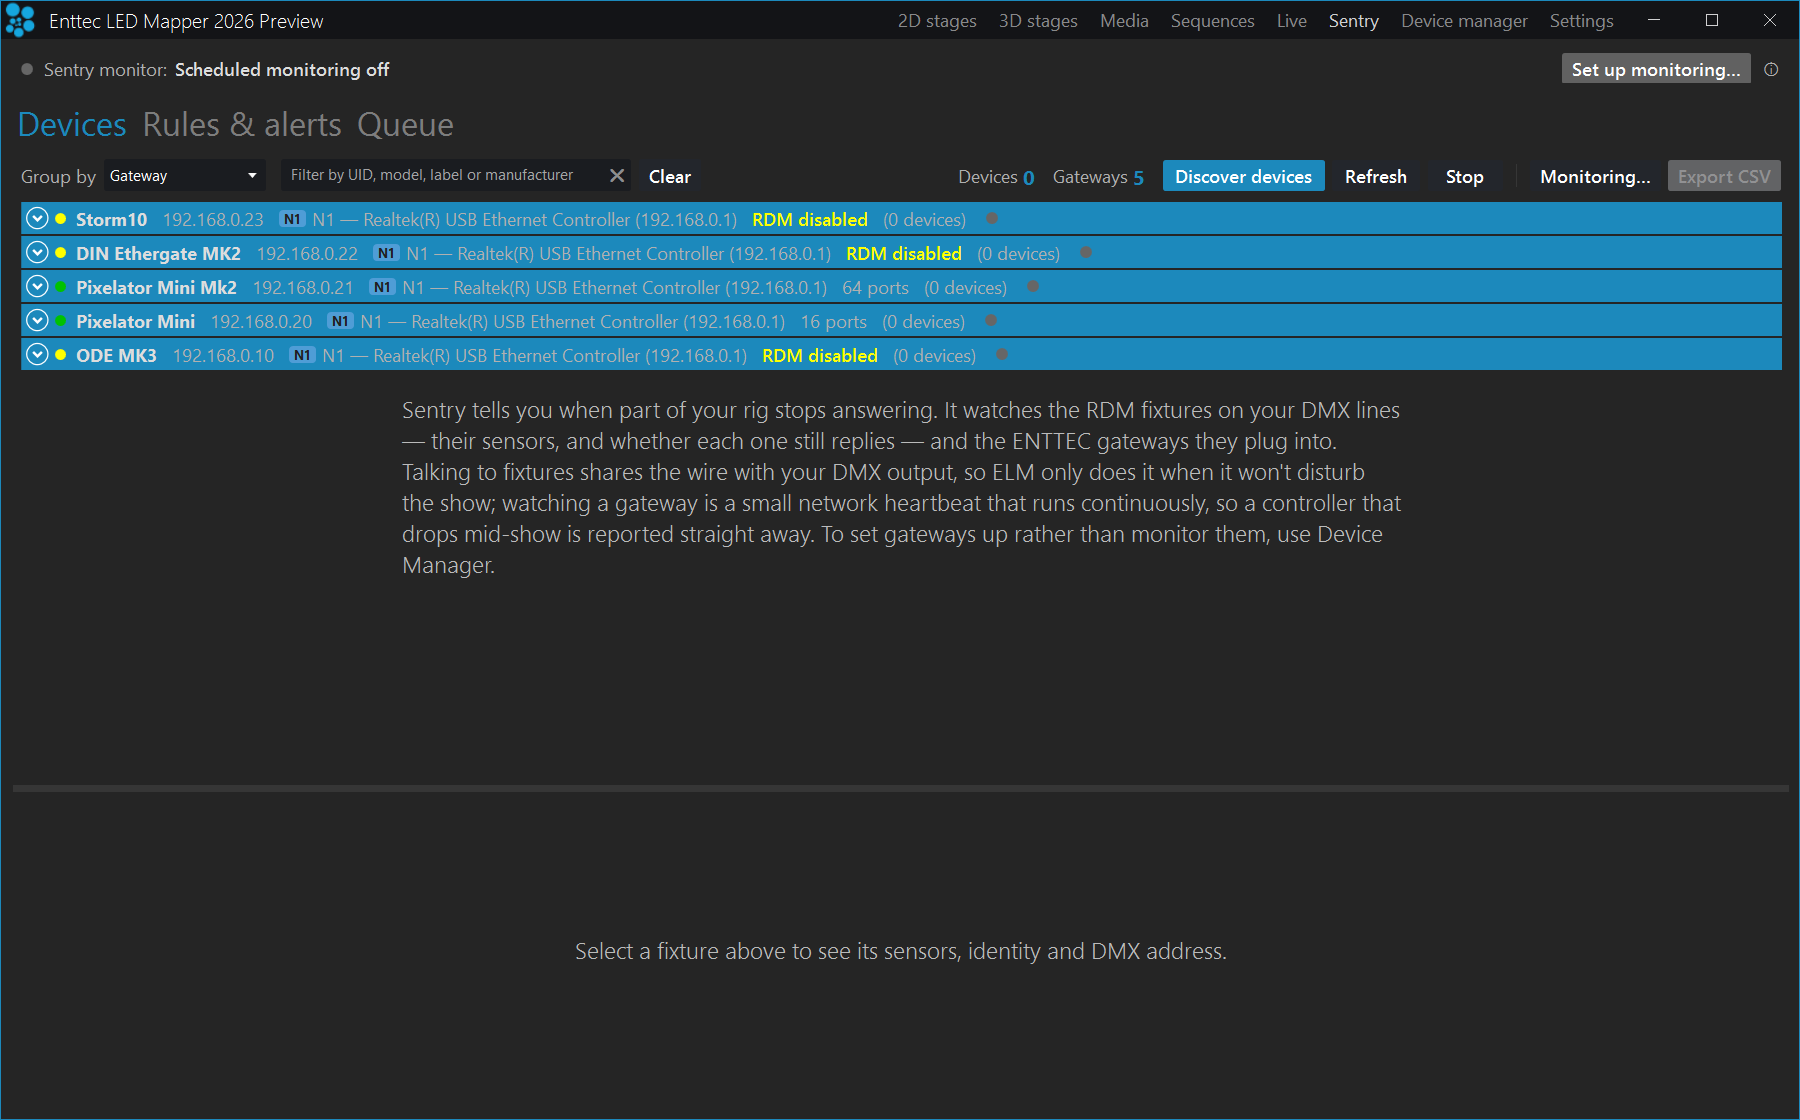The height and width of the screenshot is (1120, 1800).
Task: Open the Settings section
Action: pos(1581,21)
